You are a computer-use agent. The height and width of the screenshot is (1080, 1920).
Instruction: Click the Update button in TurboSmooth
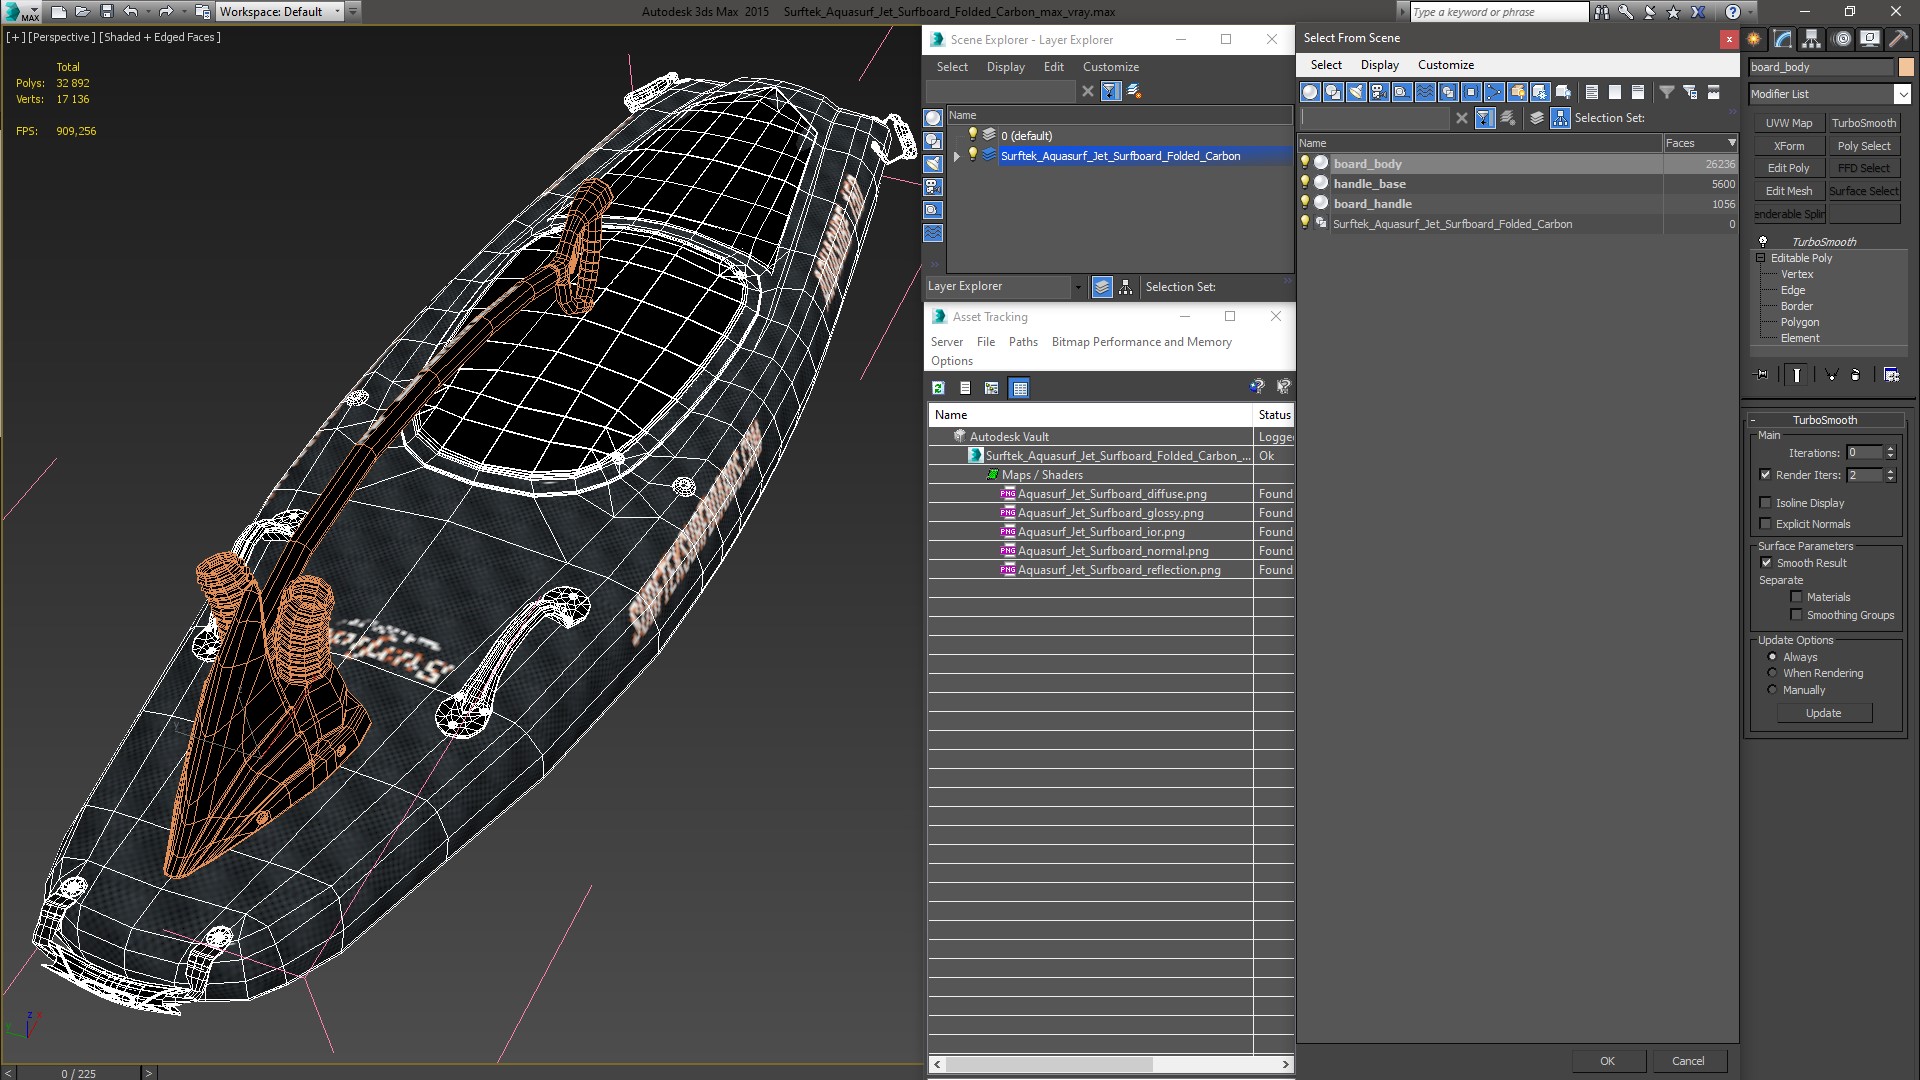[1824, 713]
